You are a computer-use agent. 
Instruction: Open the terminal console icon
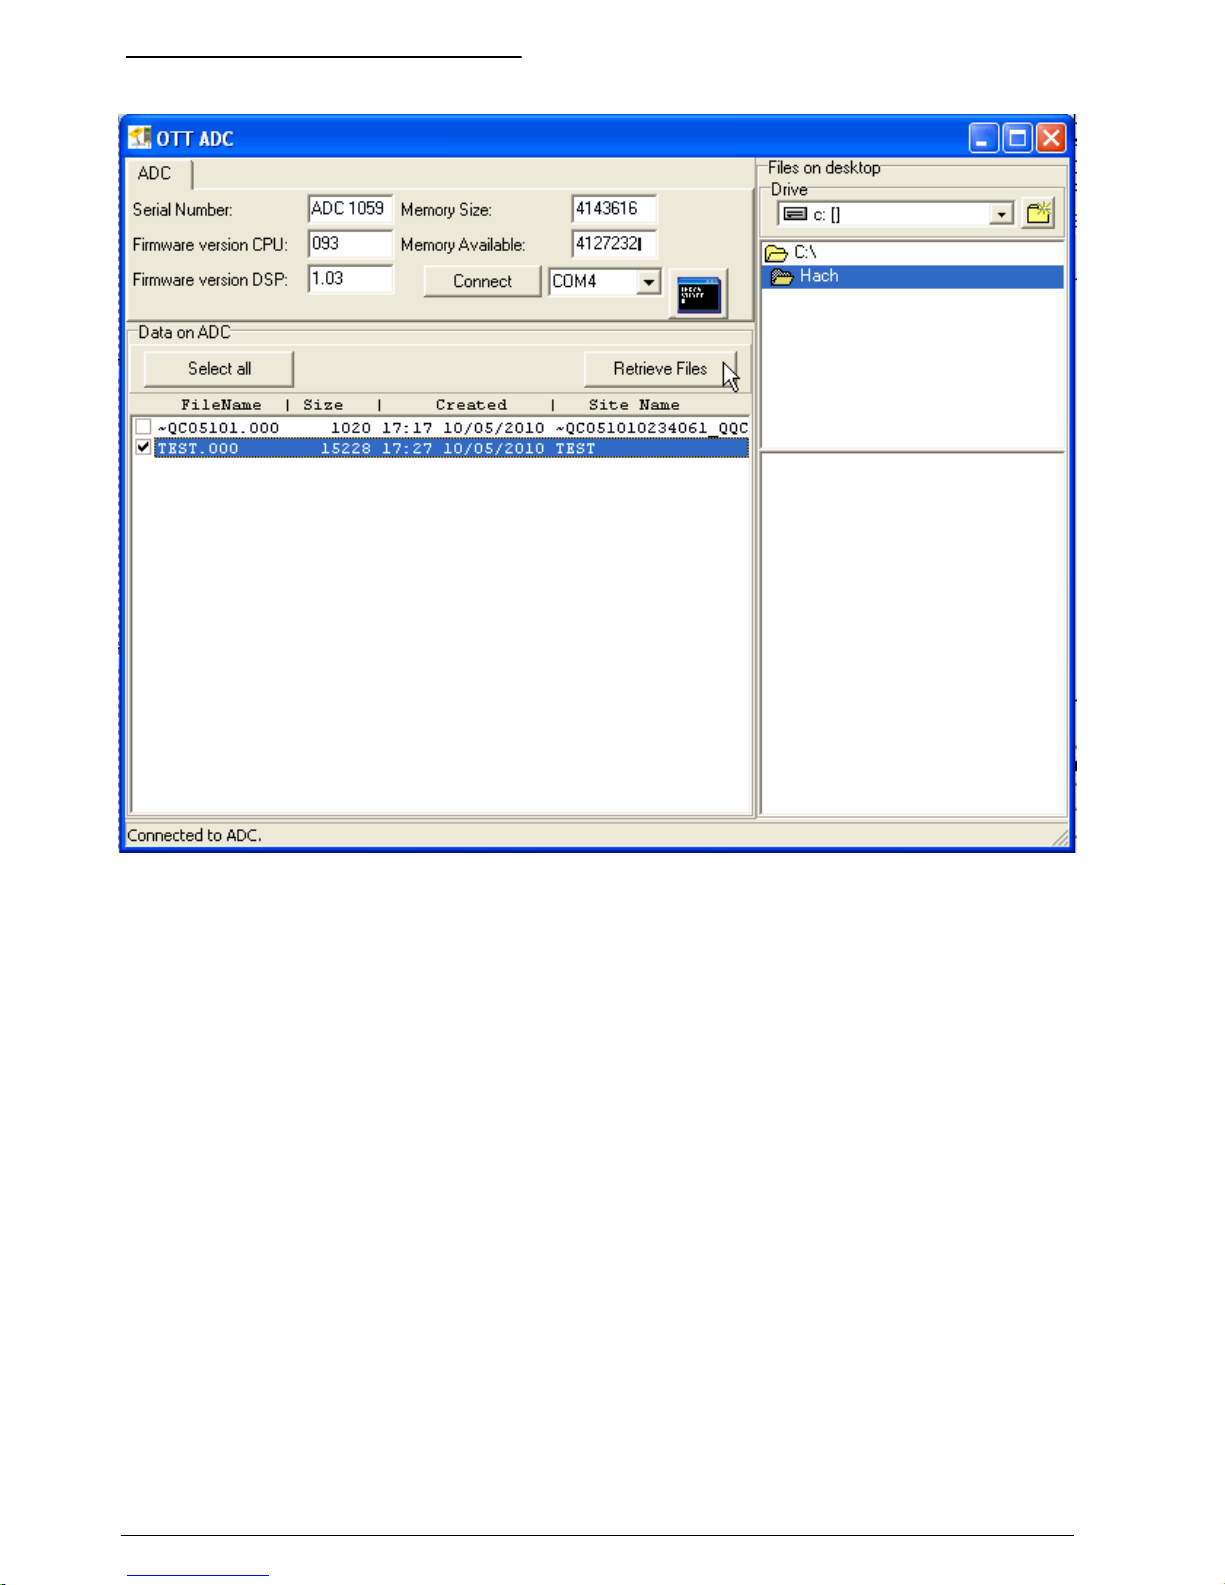tap(698, 295)
